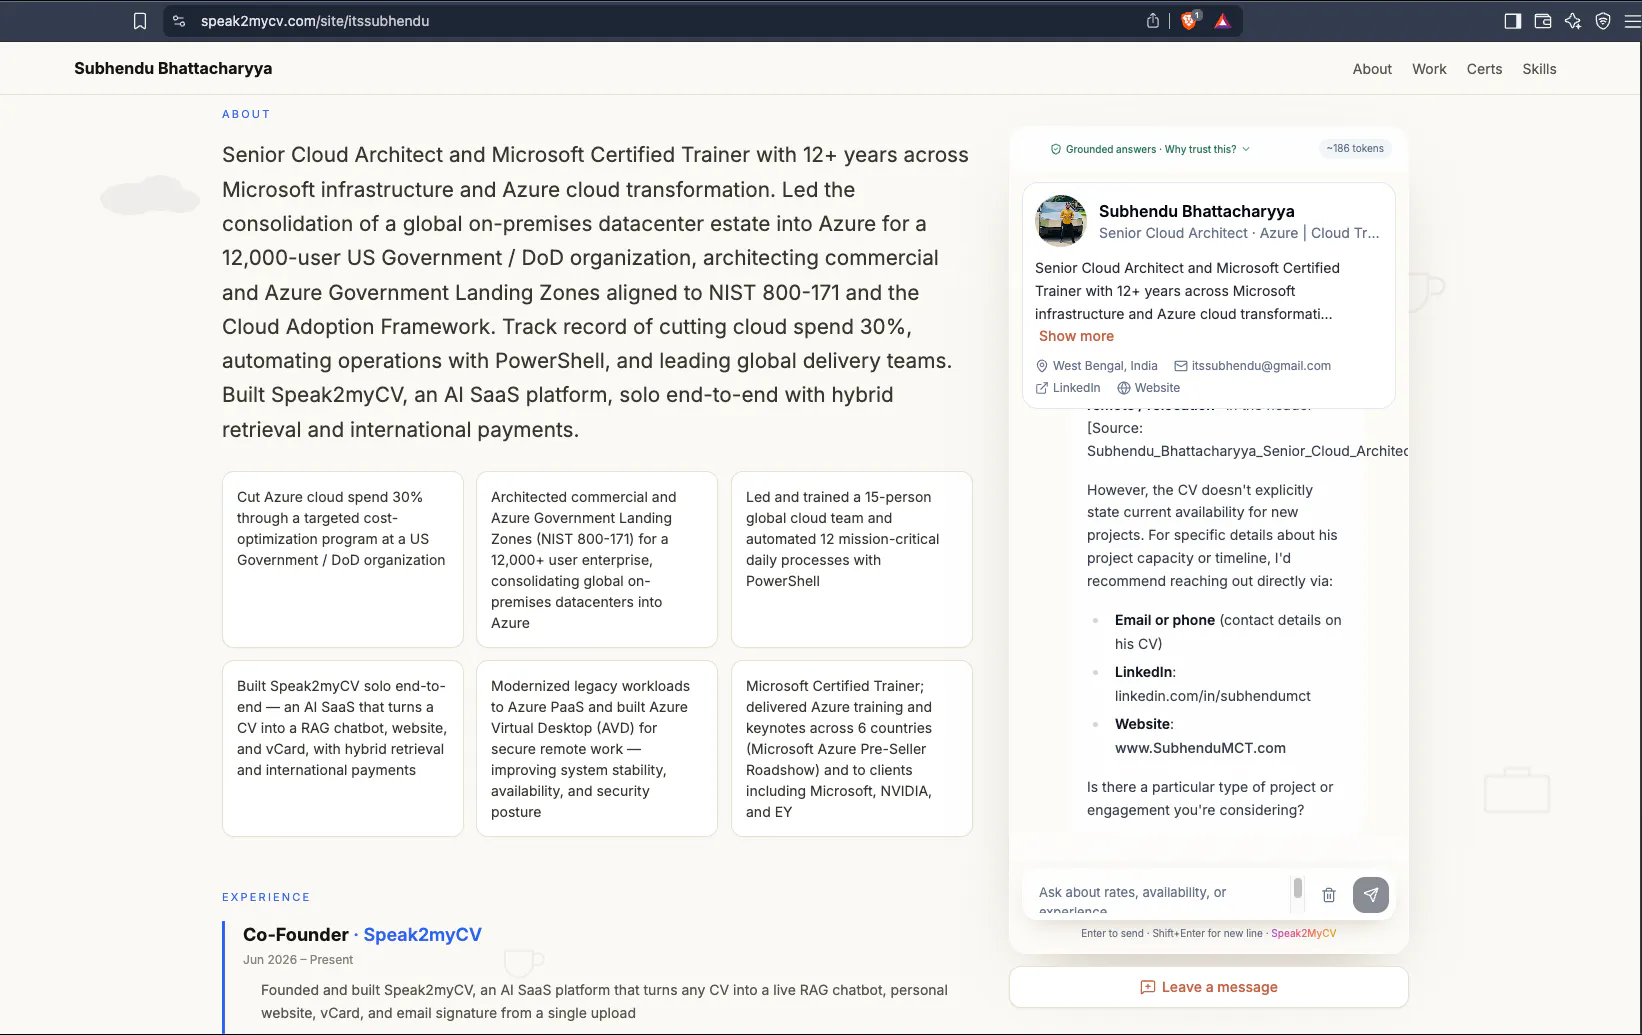
Task: Click the Speak2myCV company link under Experience
Action: click(422, 935)
